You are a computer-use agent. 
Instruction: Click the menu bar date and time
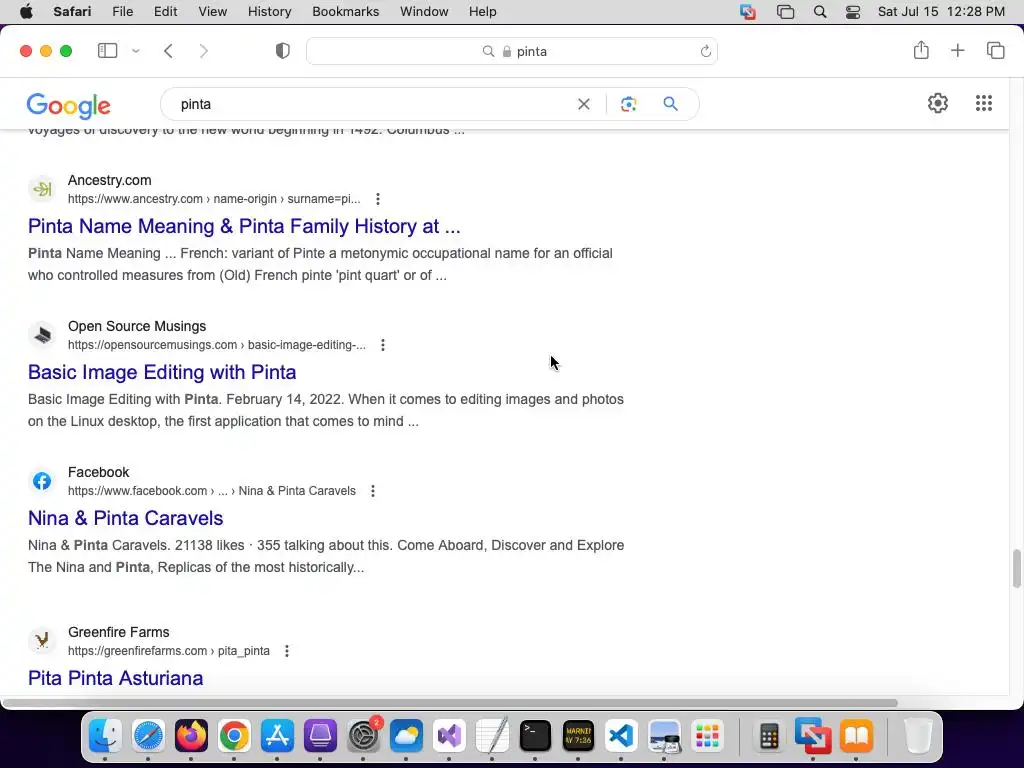click(x=941, y=12)
